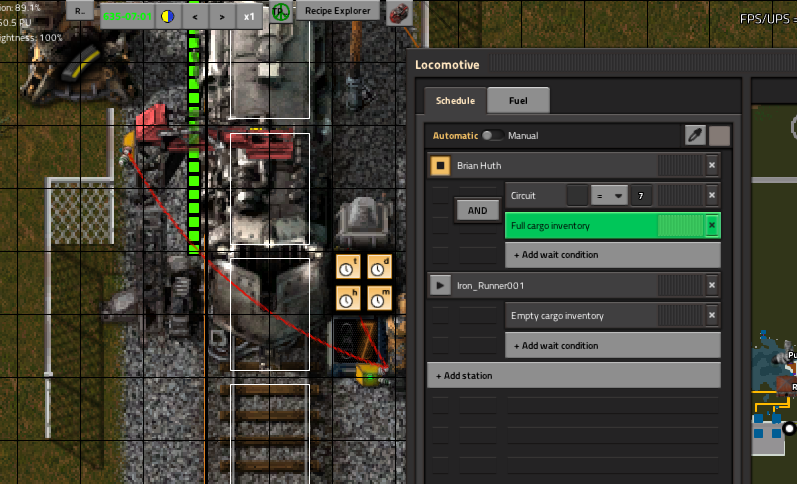The width and height of the screenshot is (797, 484).
Task: Edit the Circuit condition value 7
Action: click(x=641, y=196)
